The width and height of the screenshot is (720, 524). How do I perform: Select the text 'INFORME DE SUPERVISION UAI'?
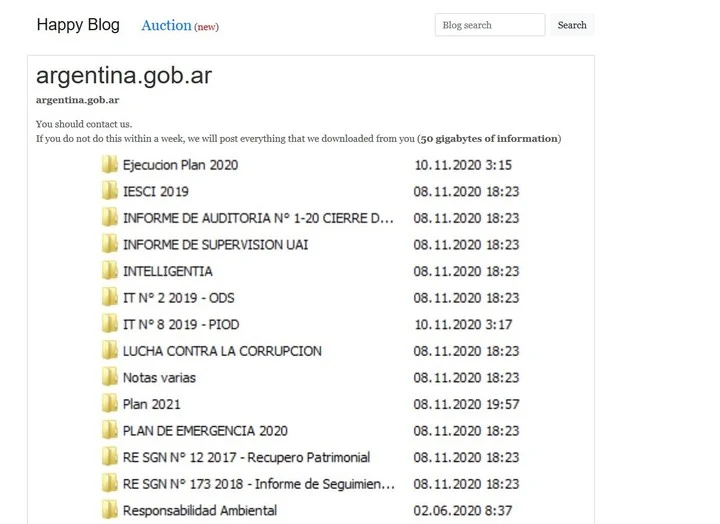tap(215, 245)
